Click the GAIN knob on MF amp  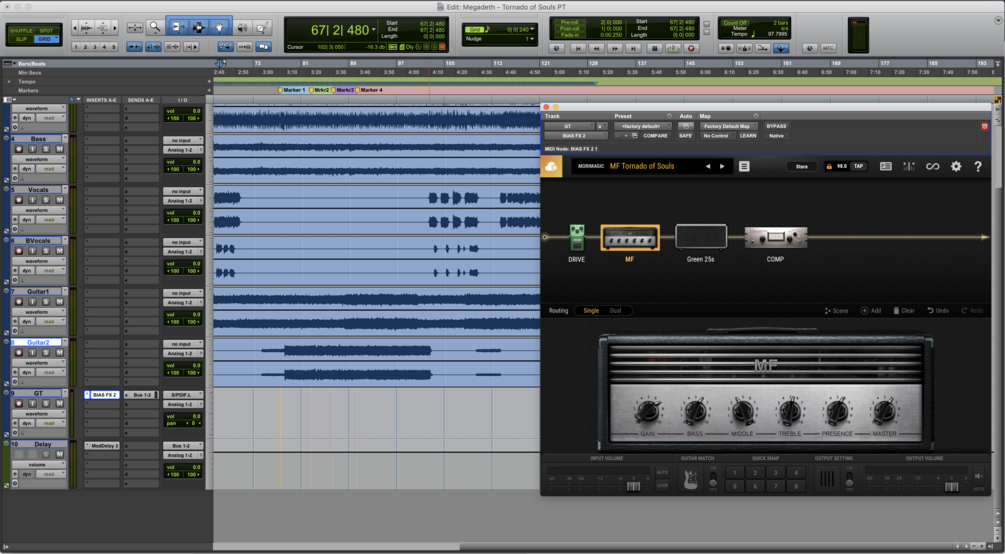click(647, 410)
